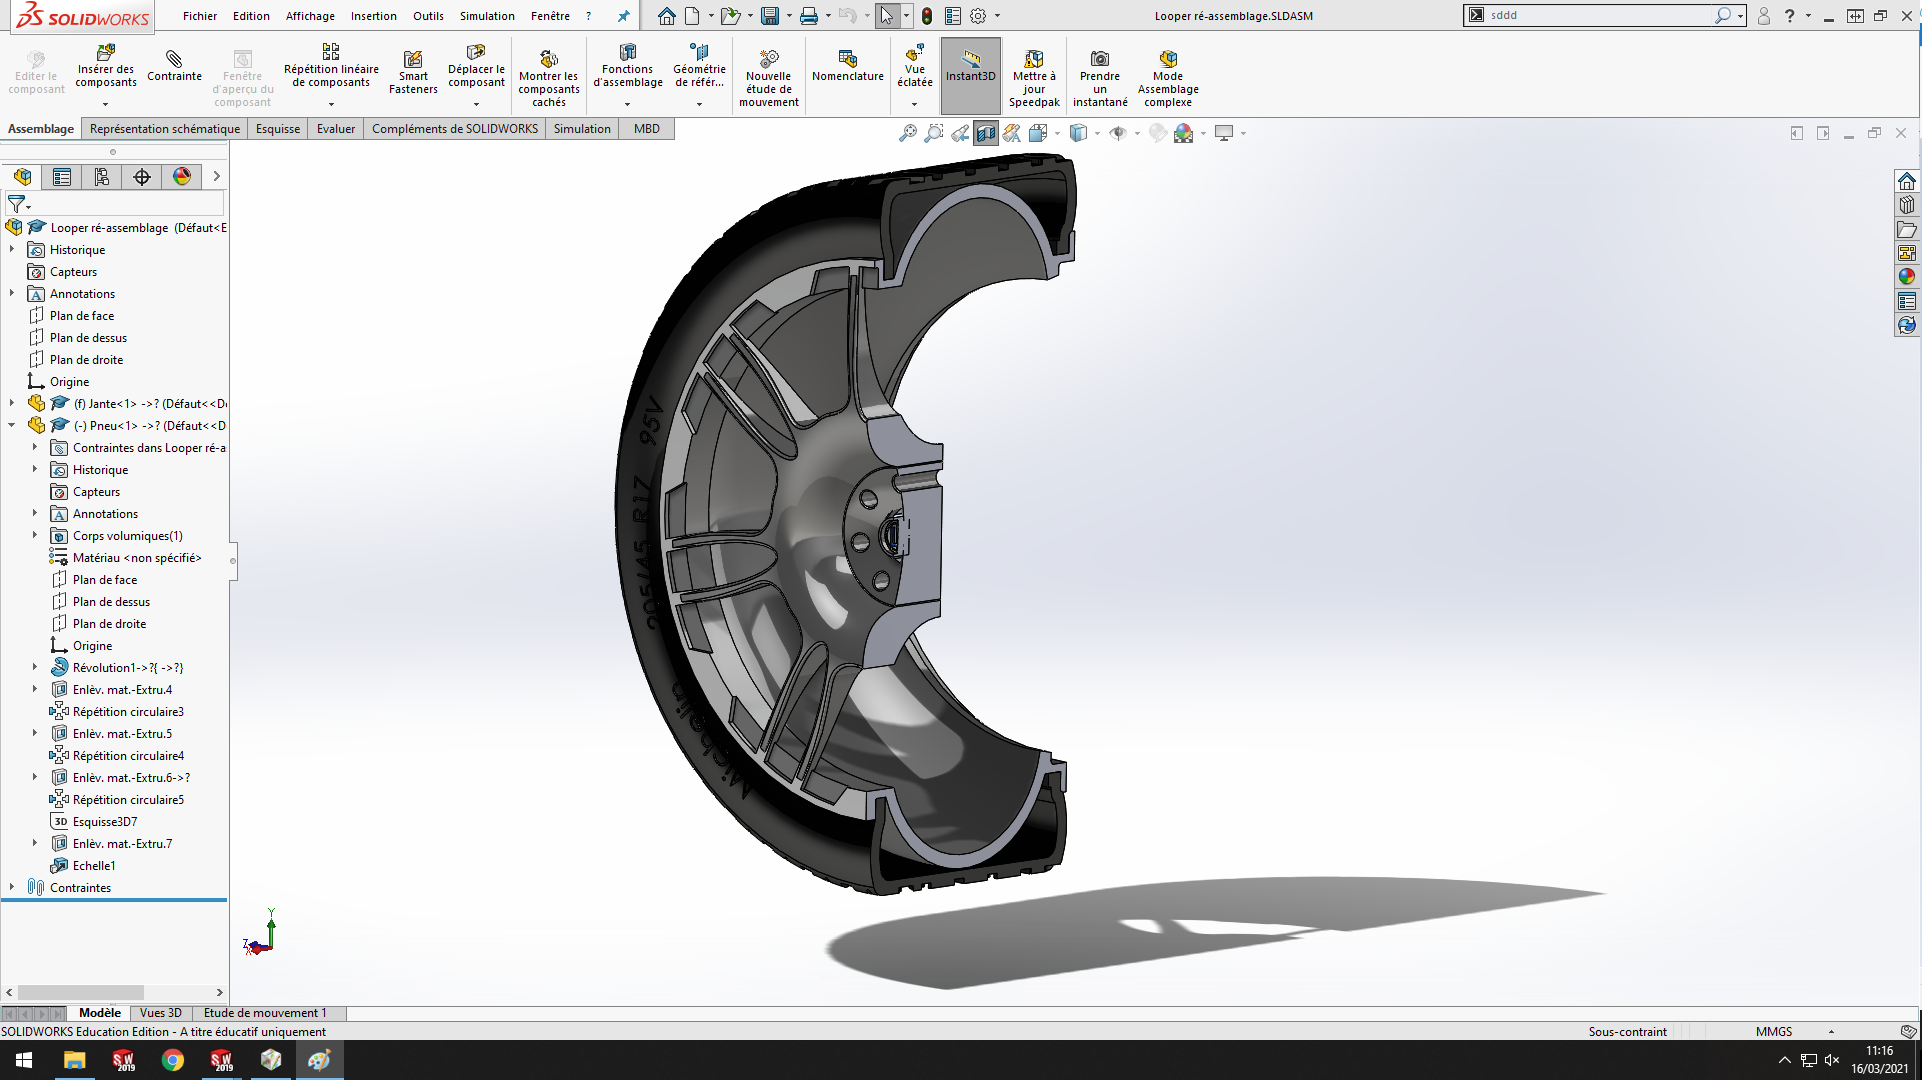Toggle the Vue en coupe tool
Image resolution: width=1922 pixels, height=1080 pixels.
tap(986, 131)
